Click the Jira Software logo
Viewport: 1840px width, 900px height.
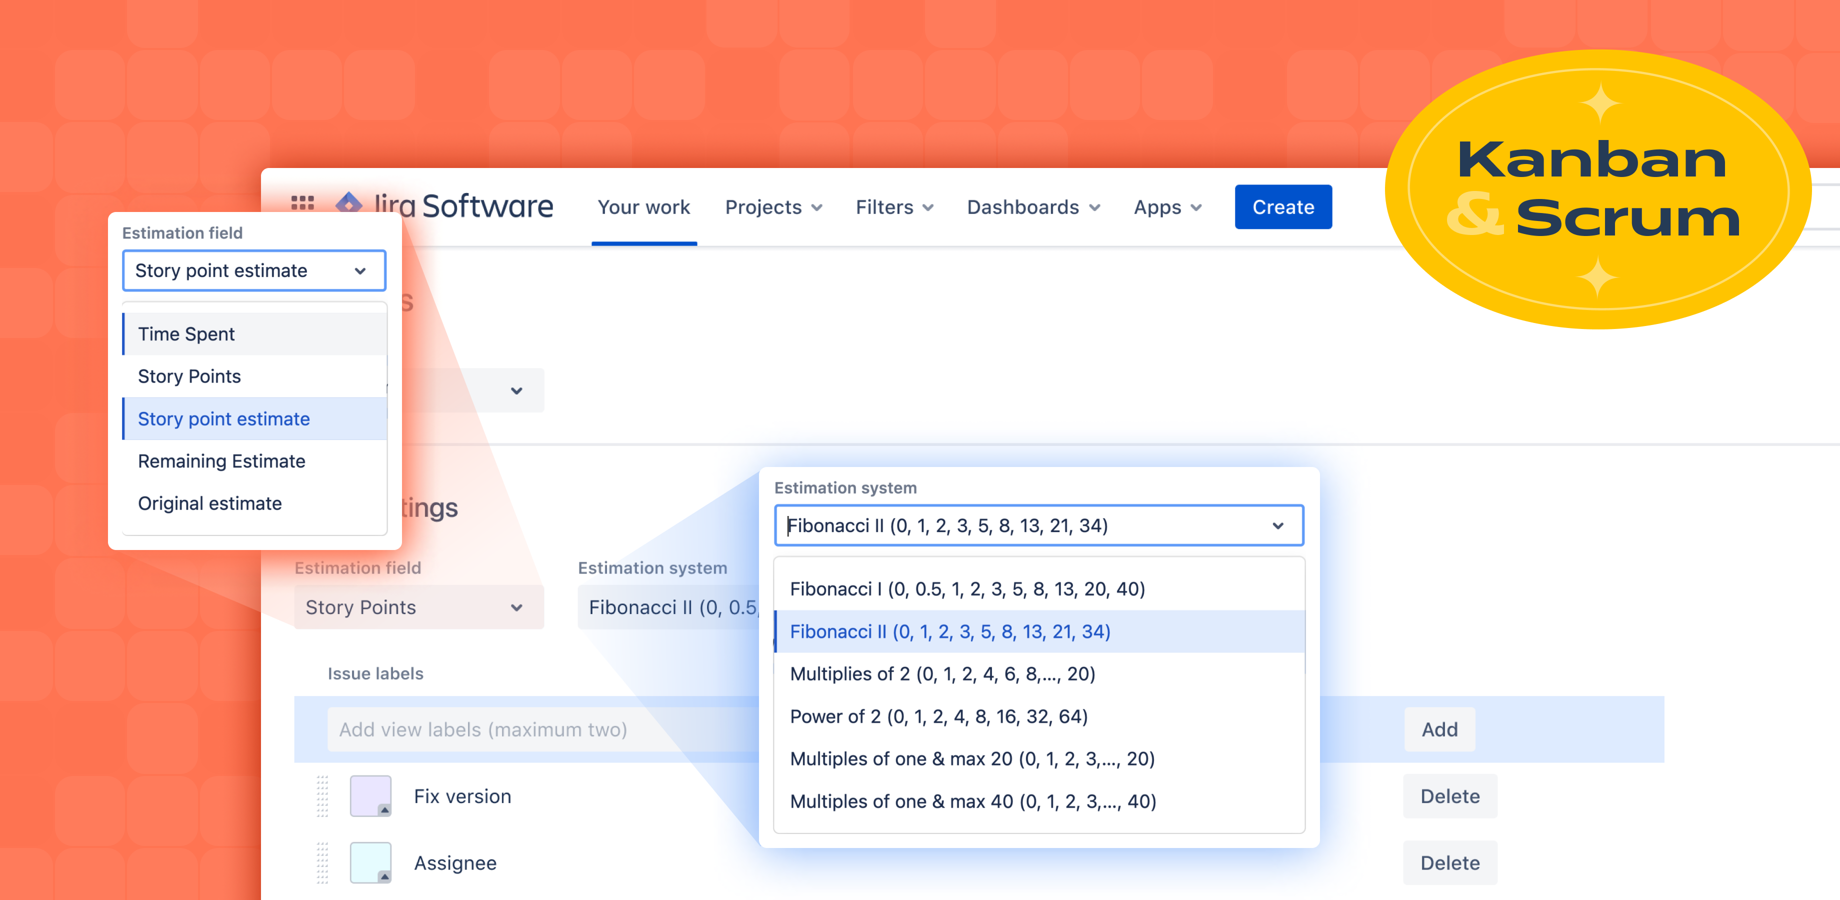(443, 205)
